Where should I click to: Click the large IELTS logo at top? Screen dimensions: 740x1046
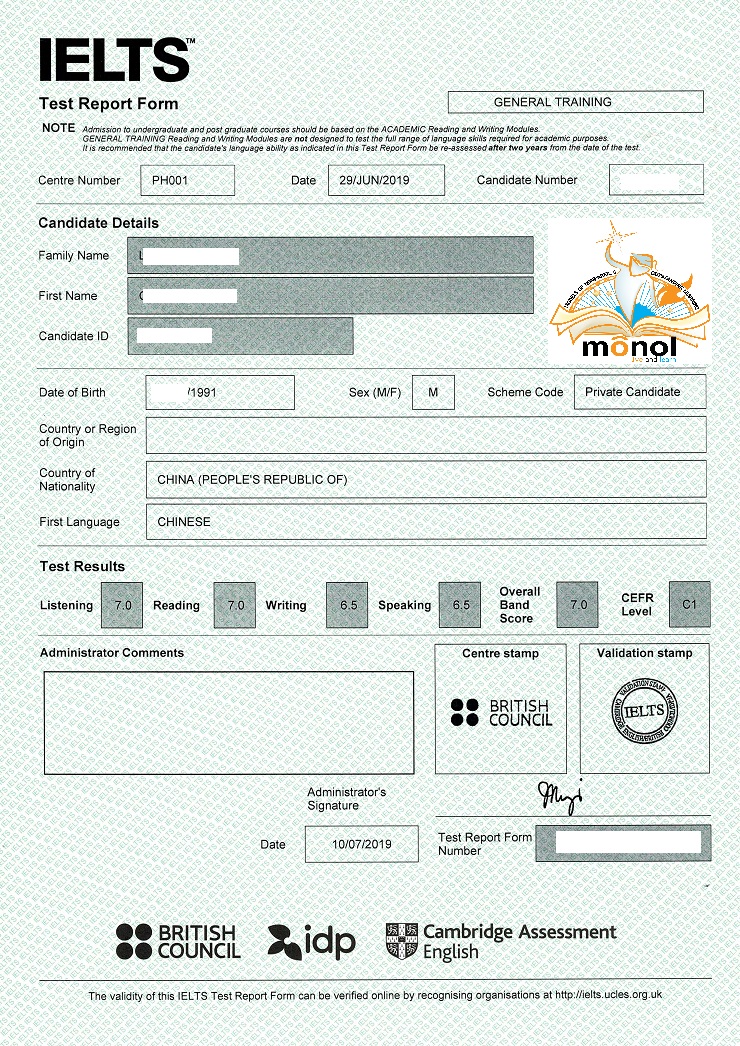click(x=116, y=59)
